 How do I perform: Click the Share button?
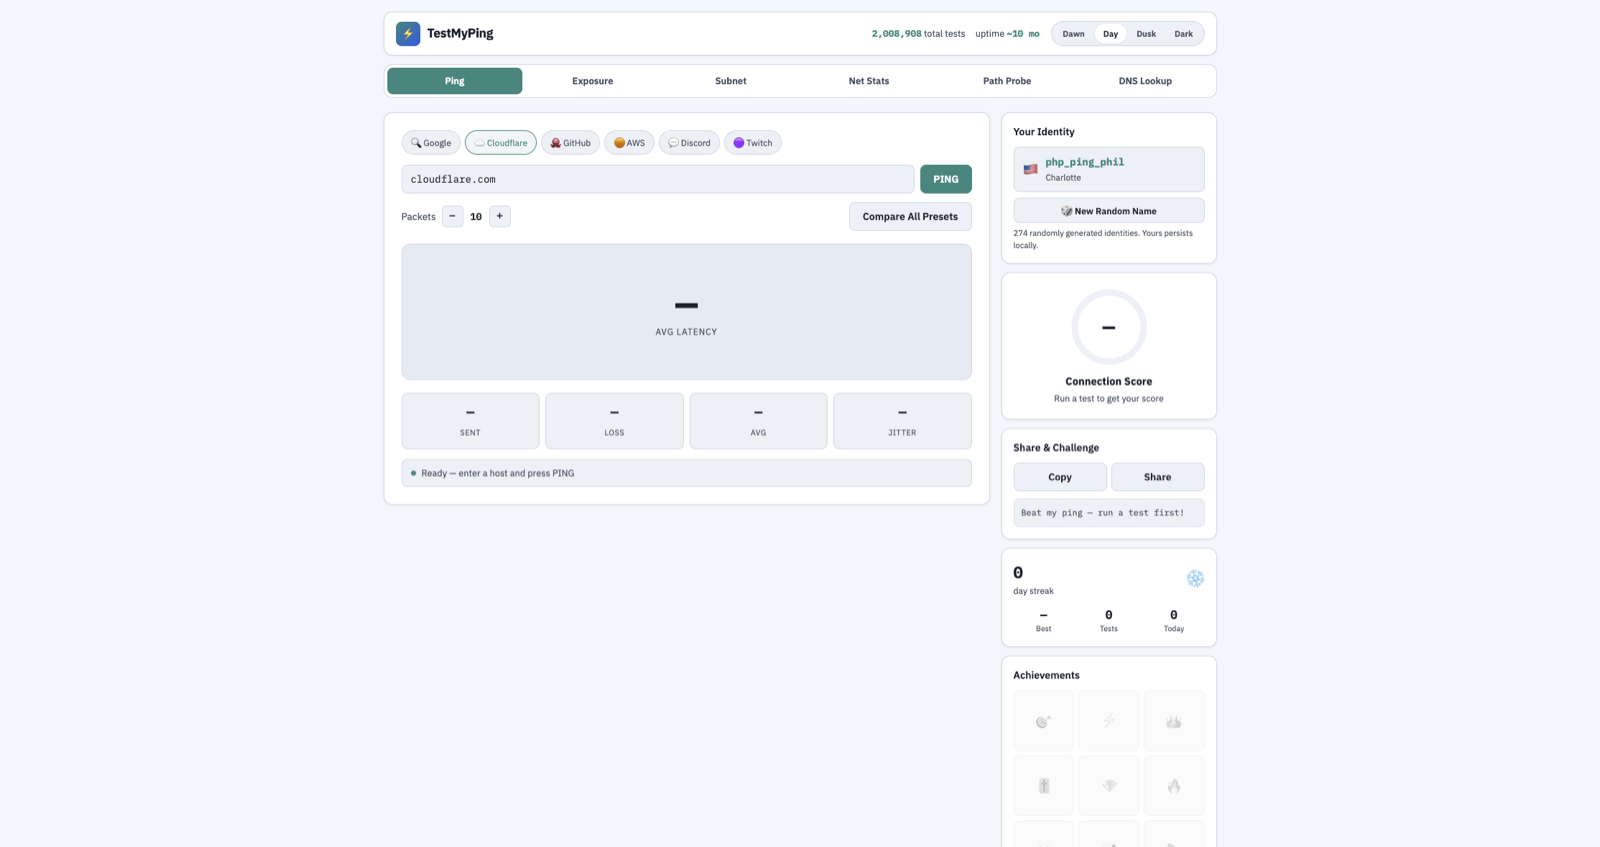(1158, 477)
